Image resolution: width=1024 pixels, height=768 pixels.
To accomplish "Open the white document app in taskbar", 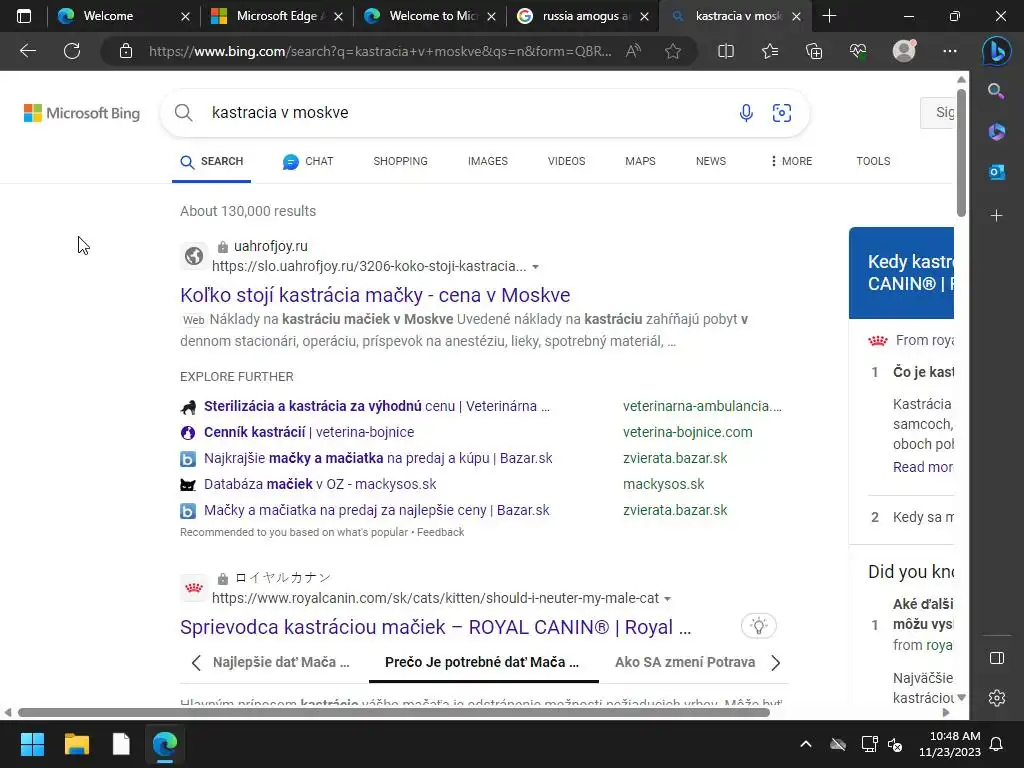I will coord(121,744).
